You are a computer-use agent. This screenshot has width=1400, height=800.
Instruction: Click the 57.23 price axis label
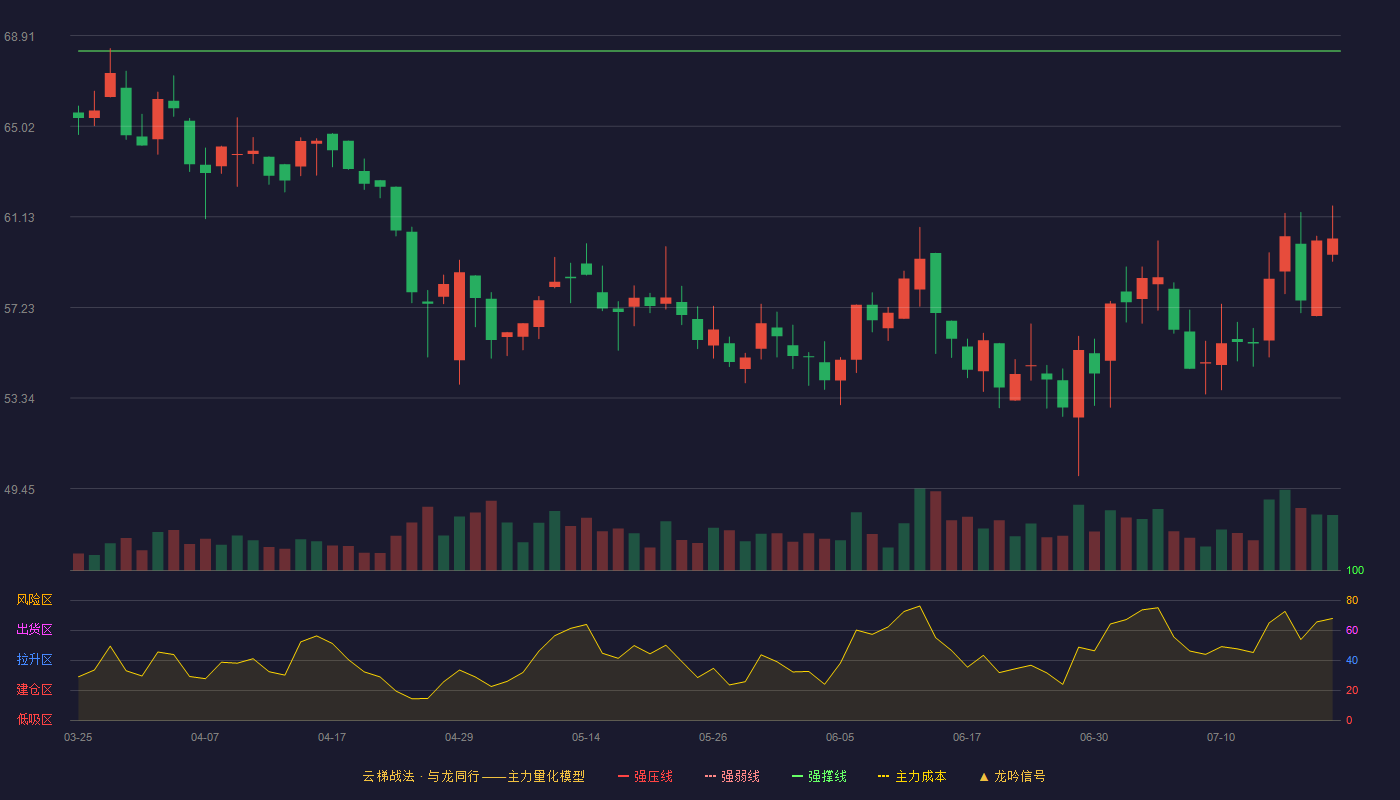point(19,308)
